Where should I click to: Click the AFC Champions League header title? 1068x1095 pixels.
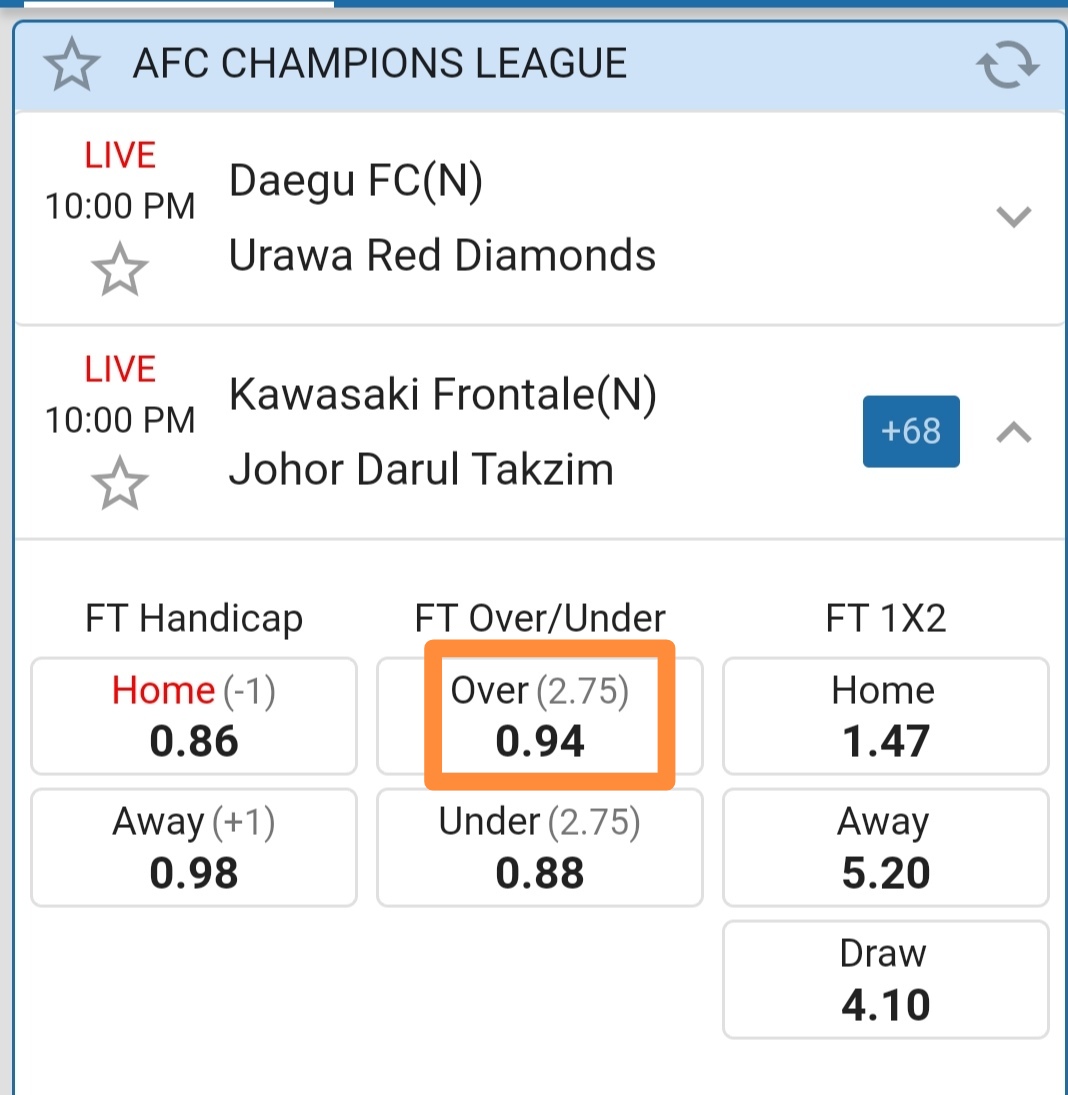pos(380,64)
